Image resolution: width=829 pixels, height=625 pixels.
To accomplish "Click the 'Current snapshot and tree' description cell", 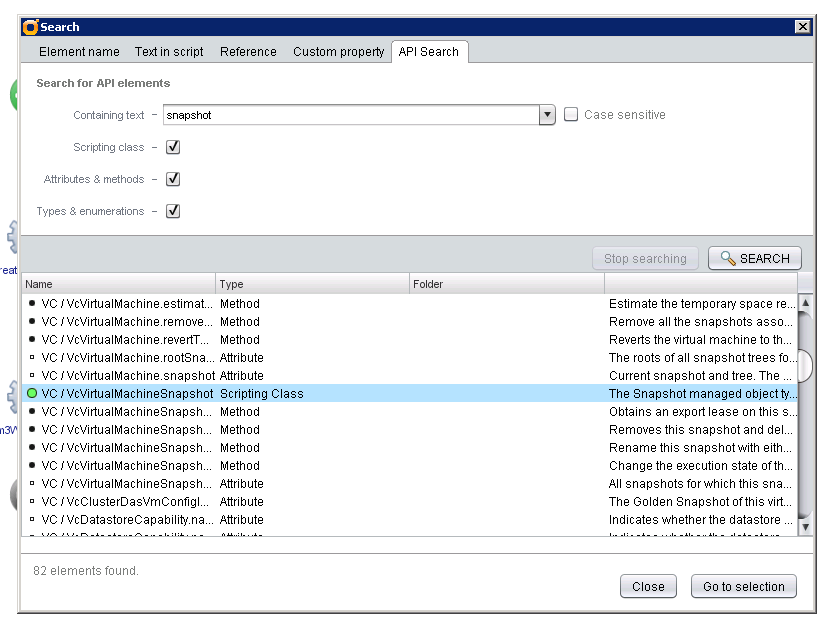I will [701, 375].
